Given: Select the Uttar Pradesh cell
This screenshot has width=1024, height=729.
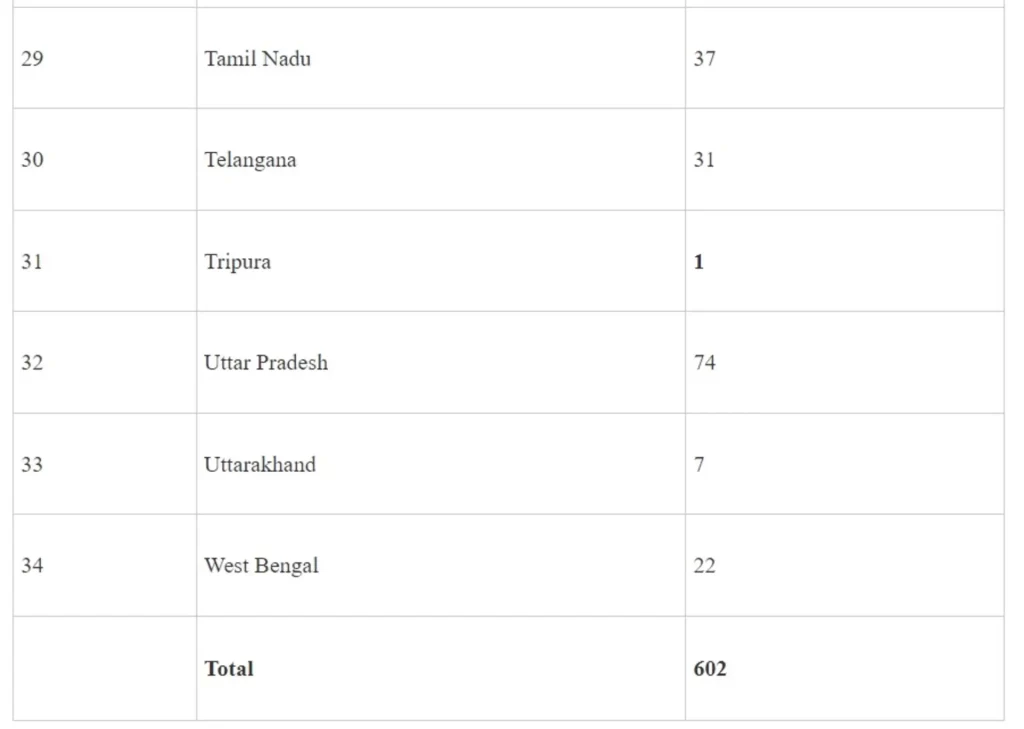Looking at the screenshot, I should pos(266,363).
